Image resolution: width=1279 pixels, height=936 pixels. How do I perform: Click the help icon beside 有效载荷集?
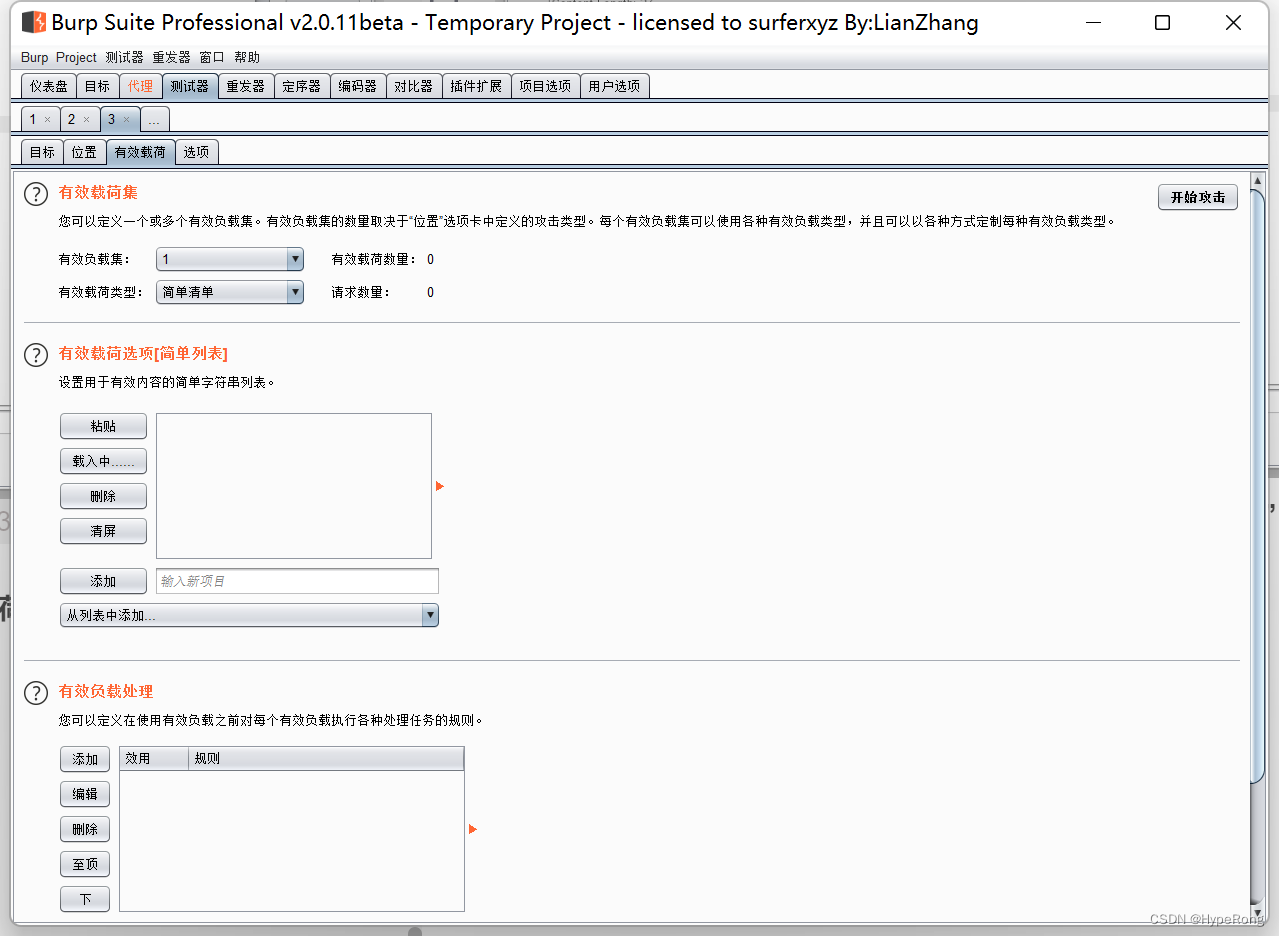[x=35, y=194]
